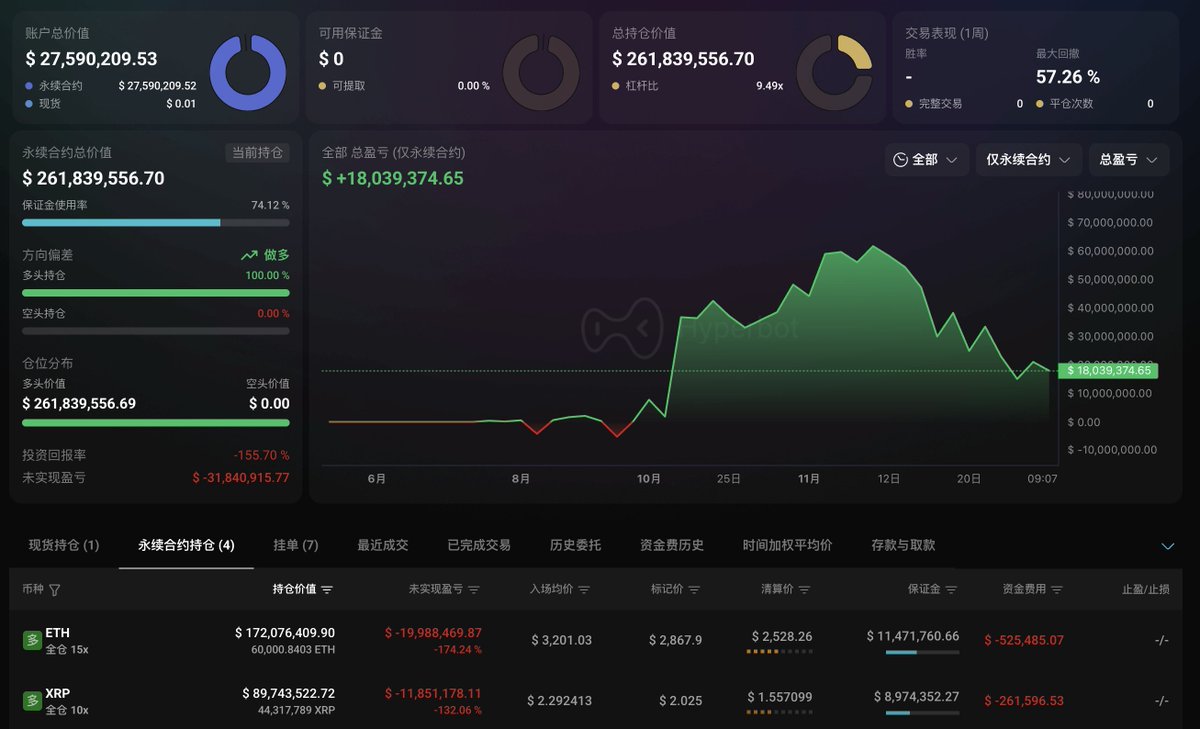Sort by 清算价 using its sort icon
The width and height of the screenshot is (1200, 729).
pos(804,590)
